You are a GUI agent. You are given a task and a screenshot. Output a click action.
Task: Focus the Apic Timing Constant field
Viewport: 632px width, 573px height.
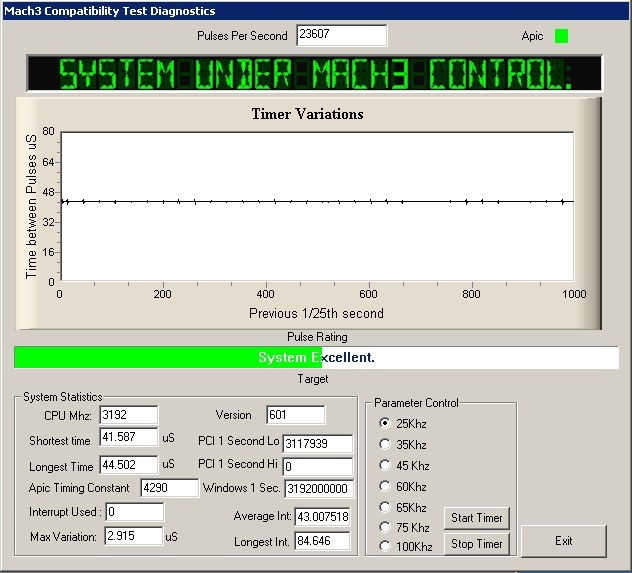(169, 488)
